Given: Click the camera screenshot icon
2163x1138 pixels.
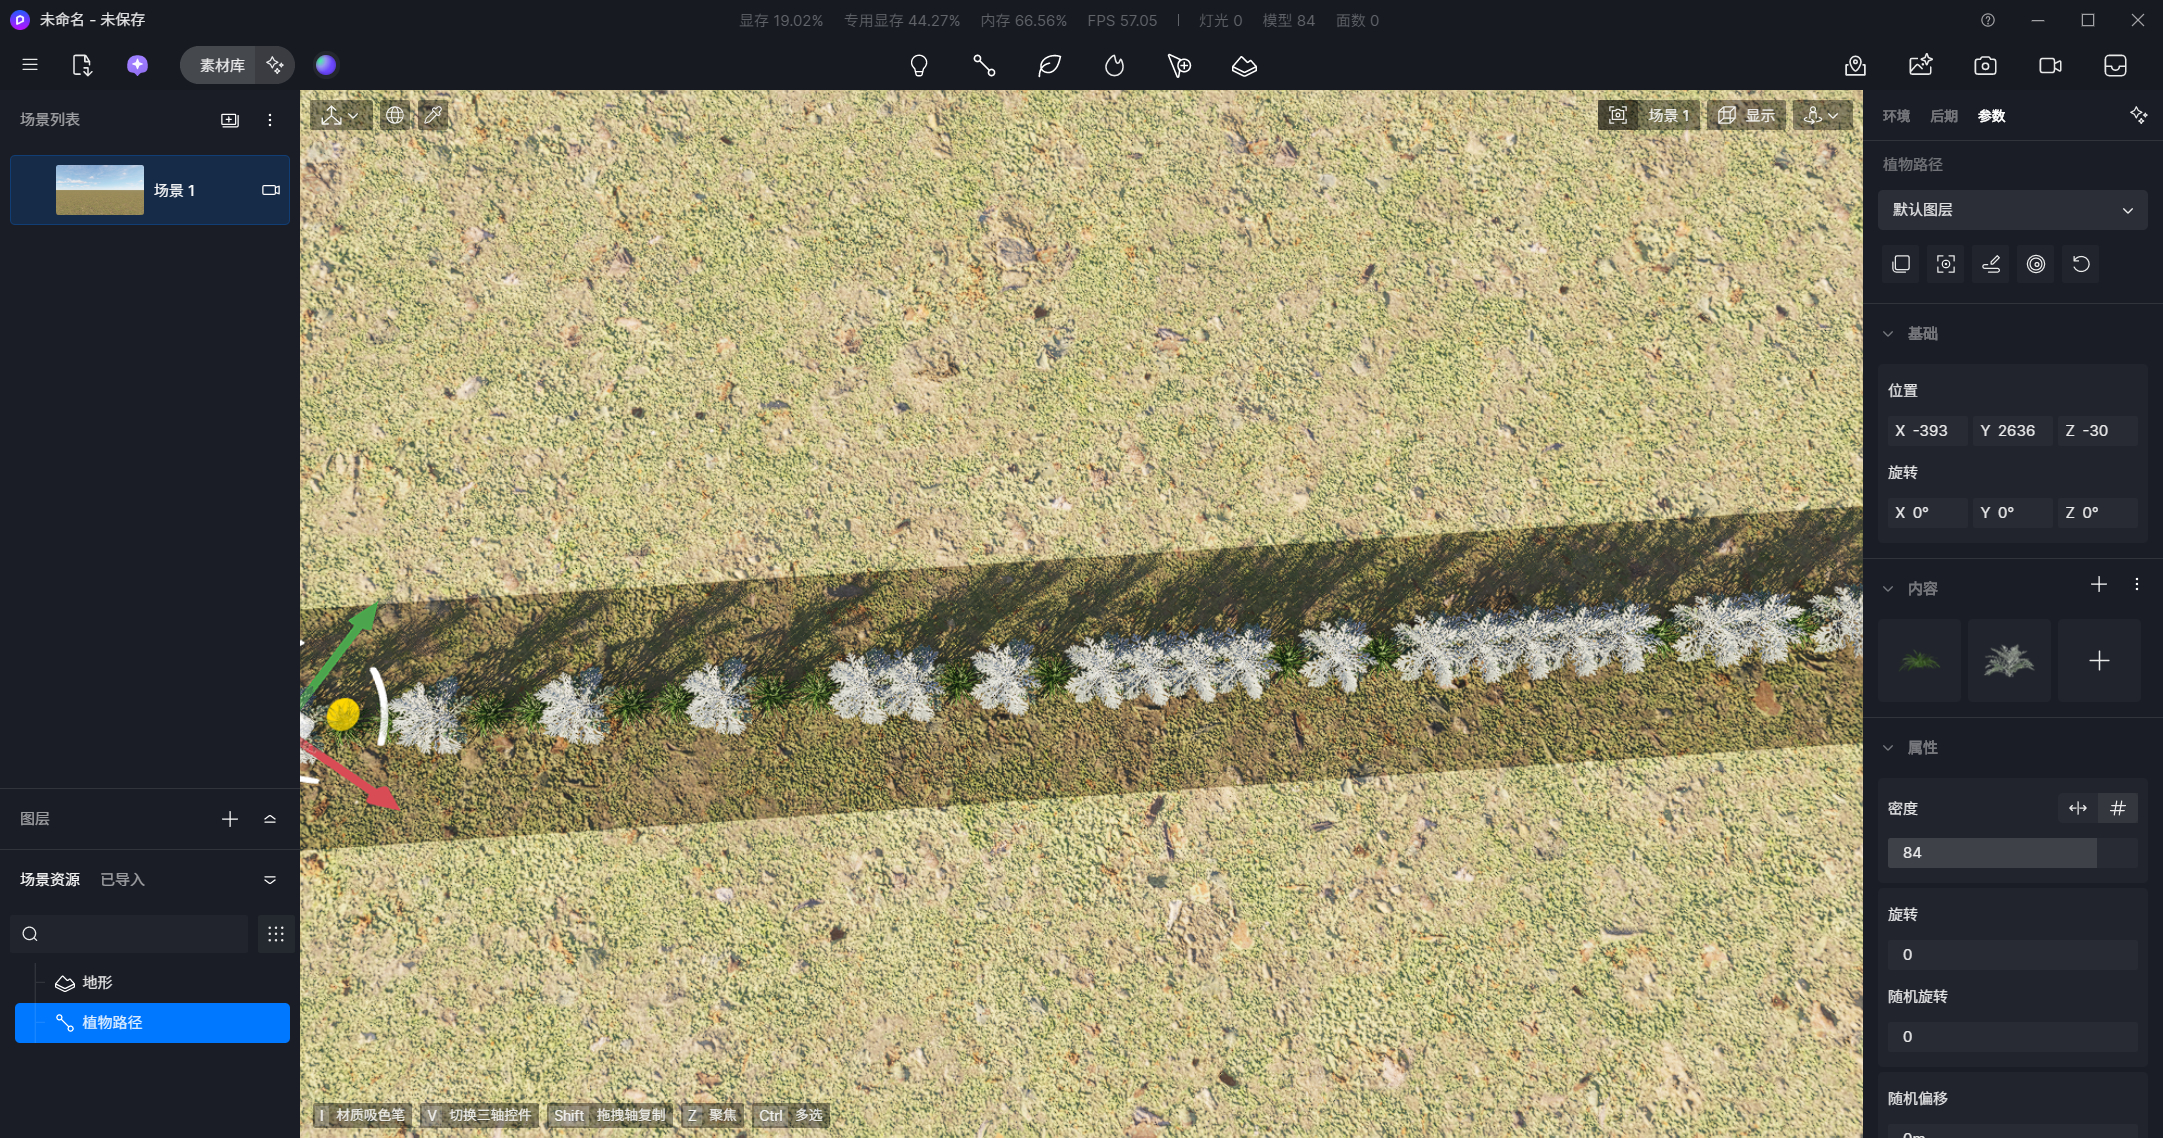Looking at the screenshot, I should (1985, 66).
